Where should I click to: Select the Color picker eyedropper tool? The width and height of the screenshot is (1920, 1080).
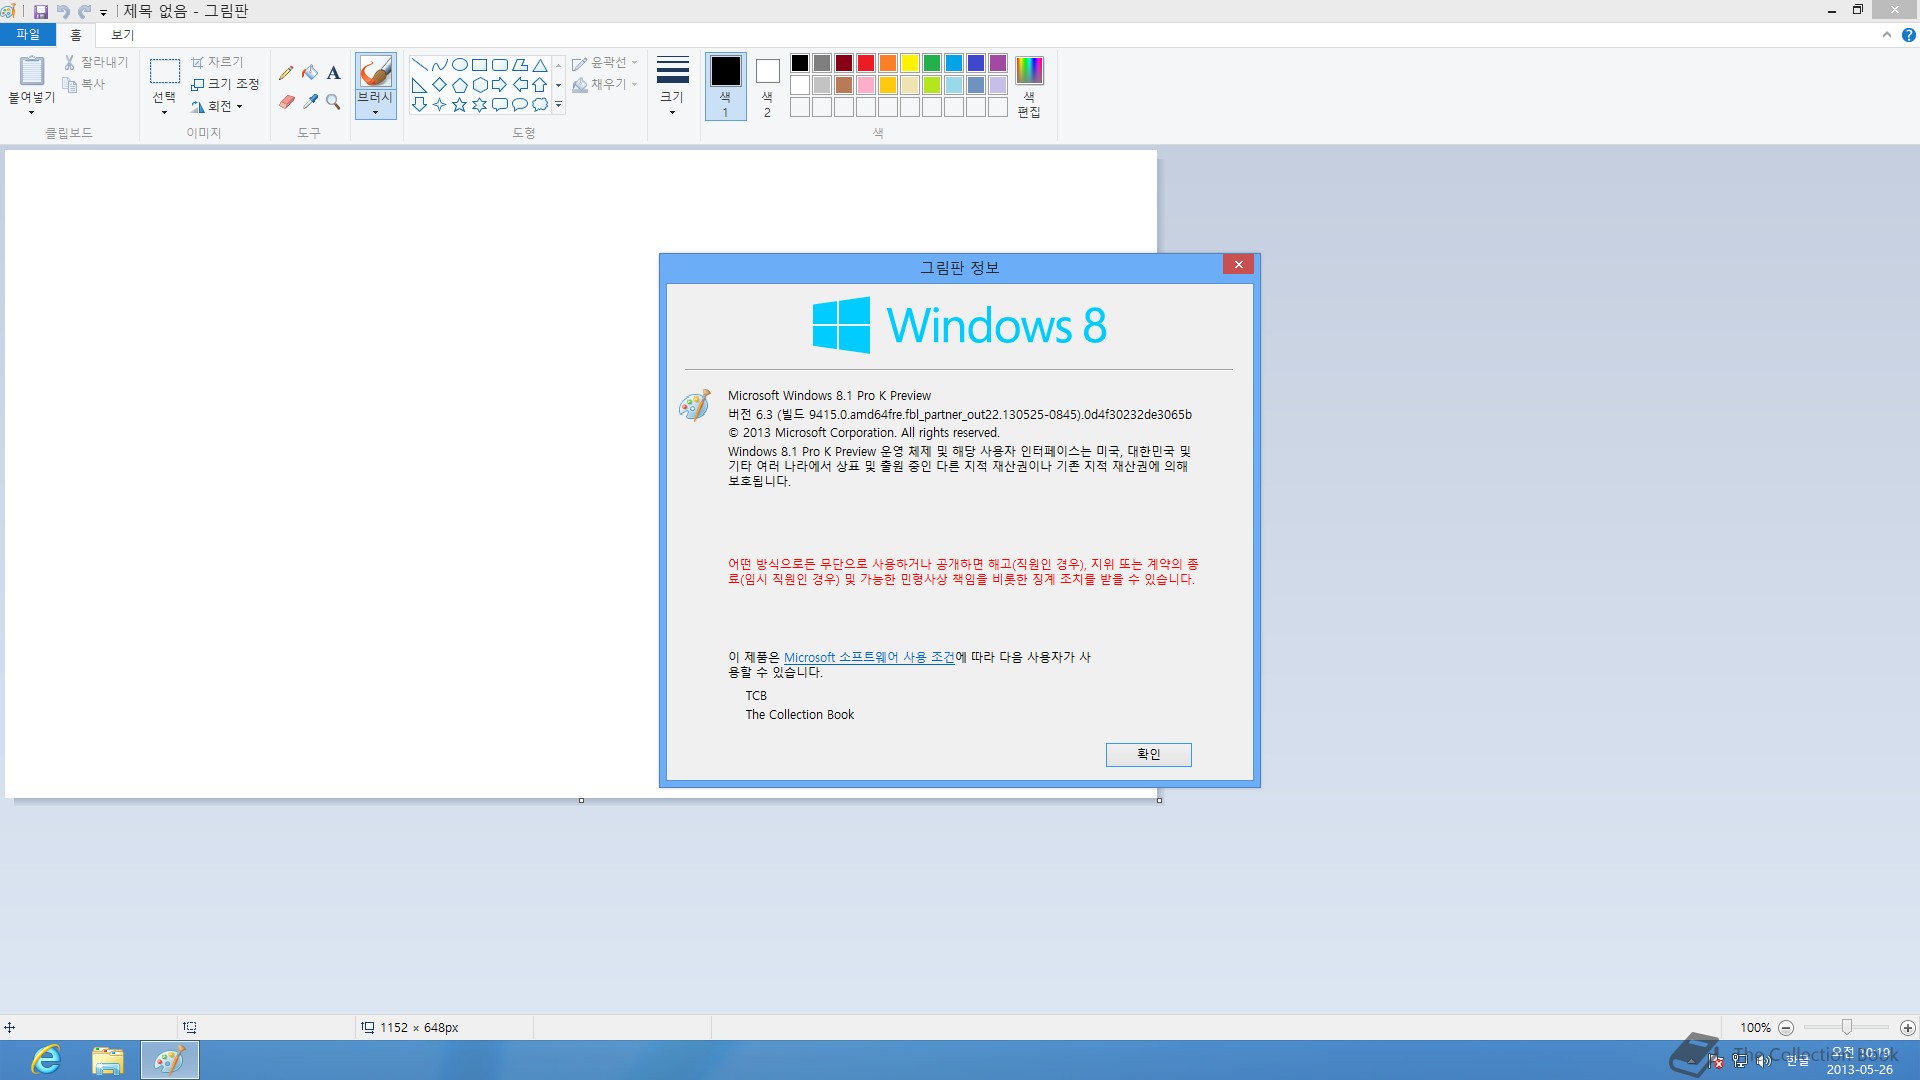pyautogui.click(x=310, y=102)
